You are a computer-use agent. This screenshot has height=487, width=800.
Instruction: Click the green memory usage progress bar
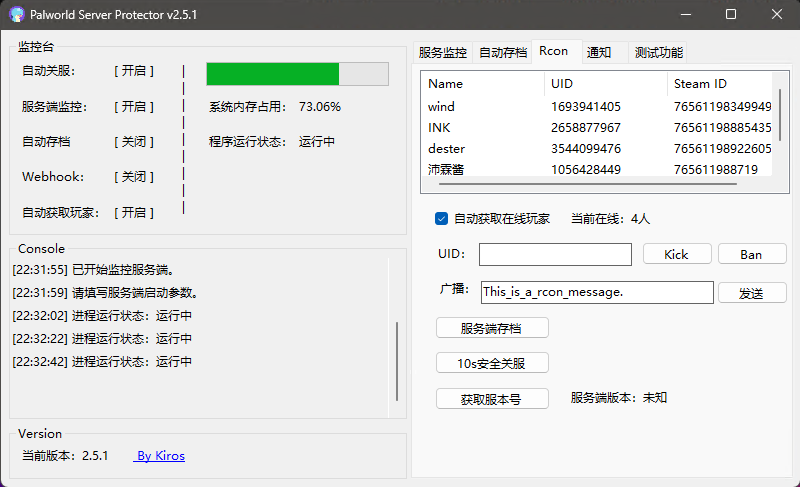tap(297, 74)
